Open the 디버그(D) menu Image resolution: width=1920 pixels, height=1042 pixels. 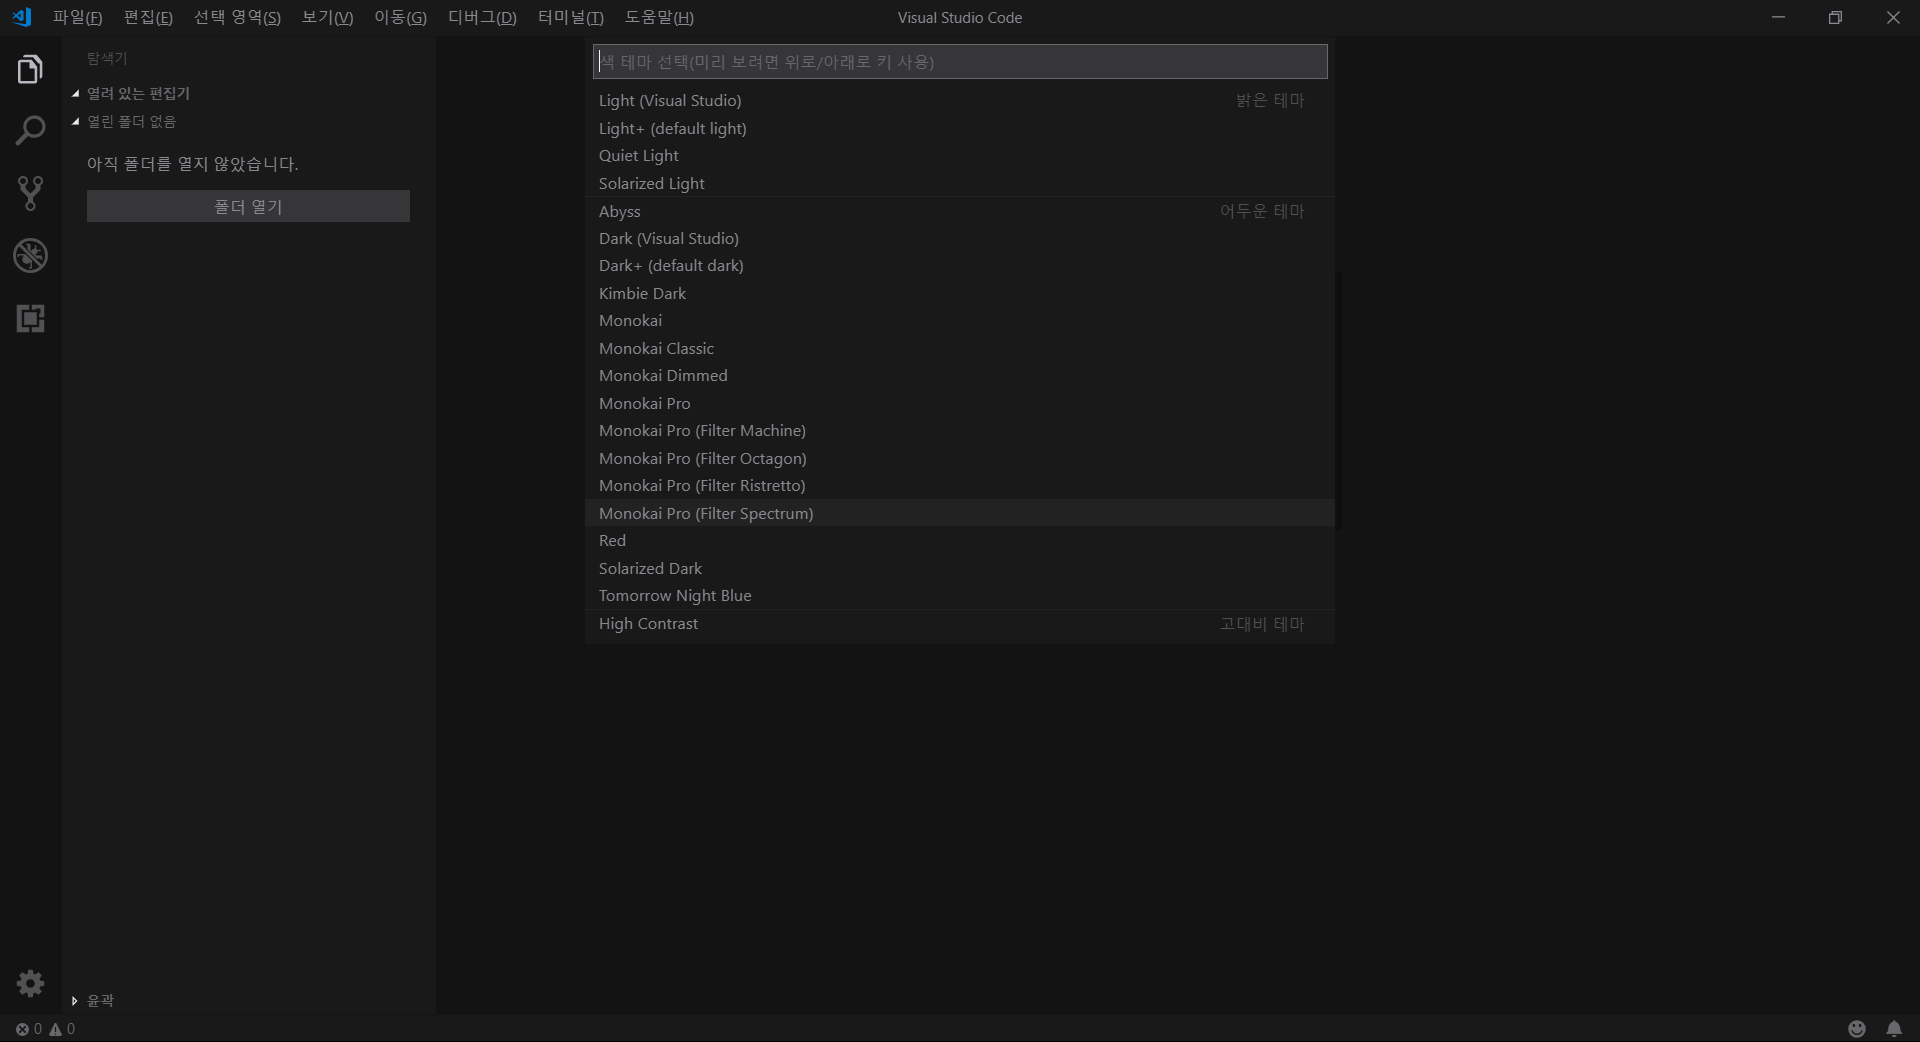click(482, 17)
